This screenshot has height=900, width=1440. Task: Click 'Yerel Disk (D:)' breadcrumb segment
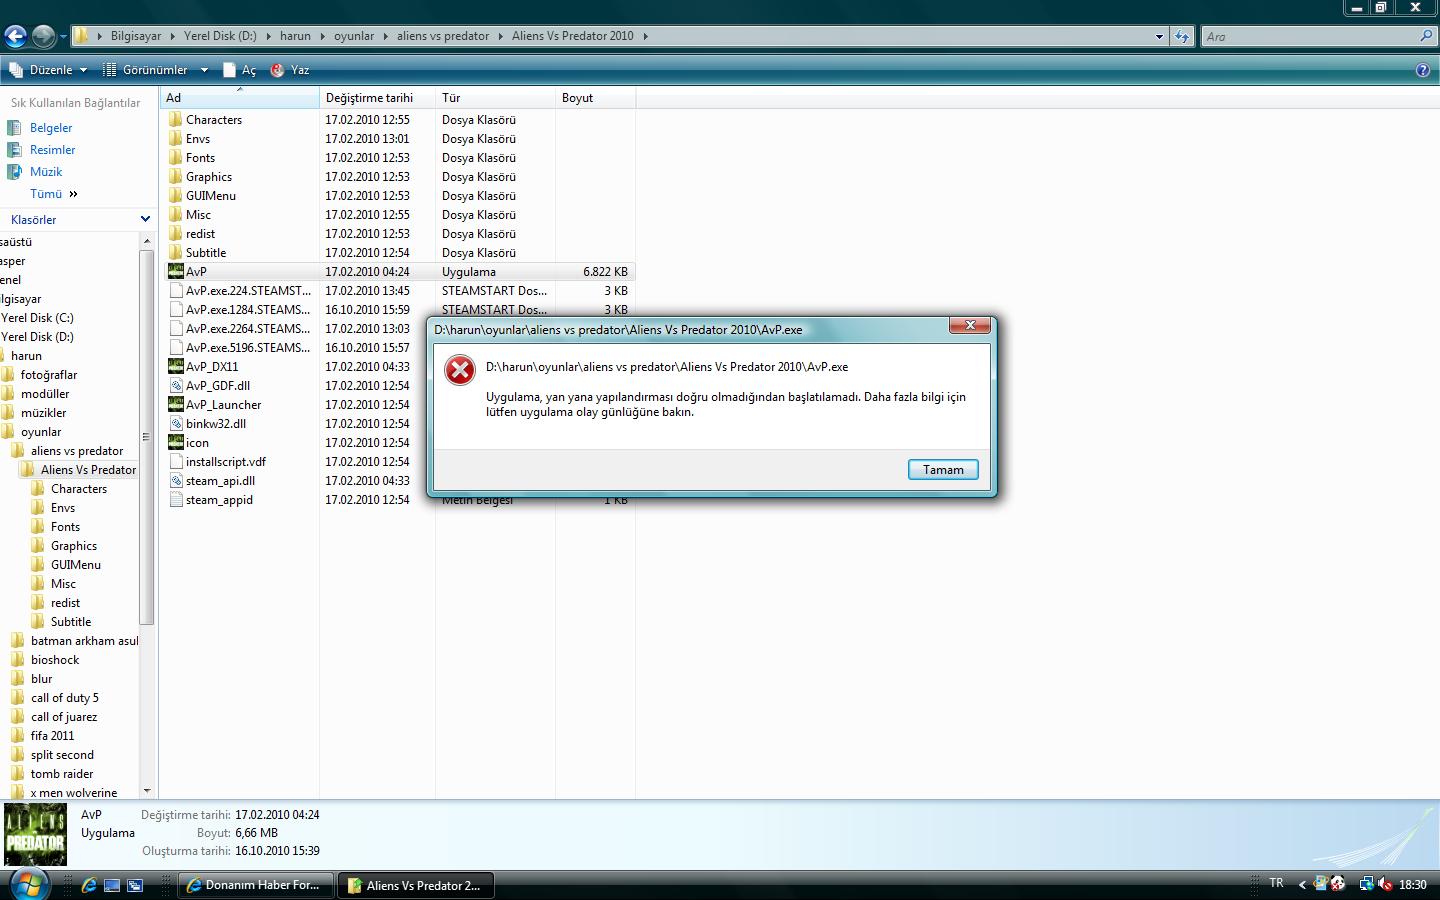220,36
